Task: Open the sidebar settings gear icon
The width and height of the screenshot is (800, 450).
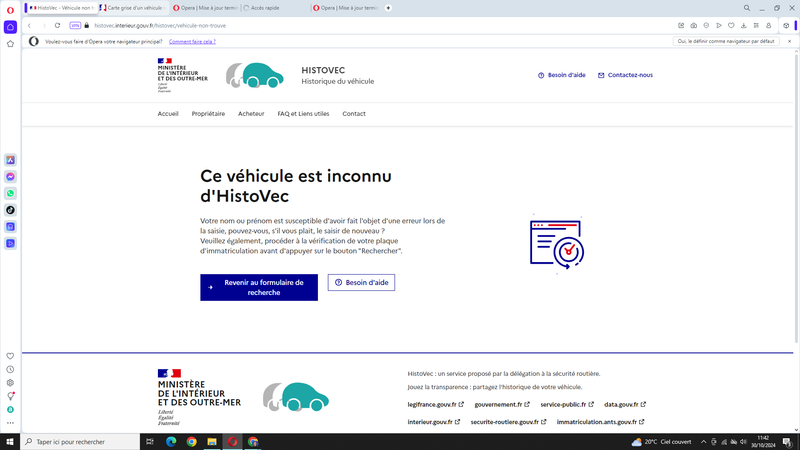Action: point(10,383)
